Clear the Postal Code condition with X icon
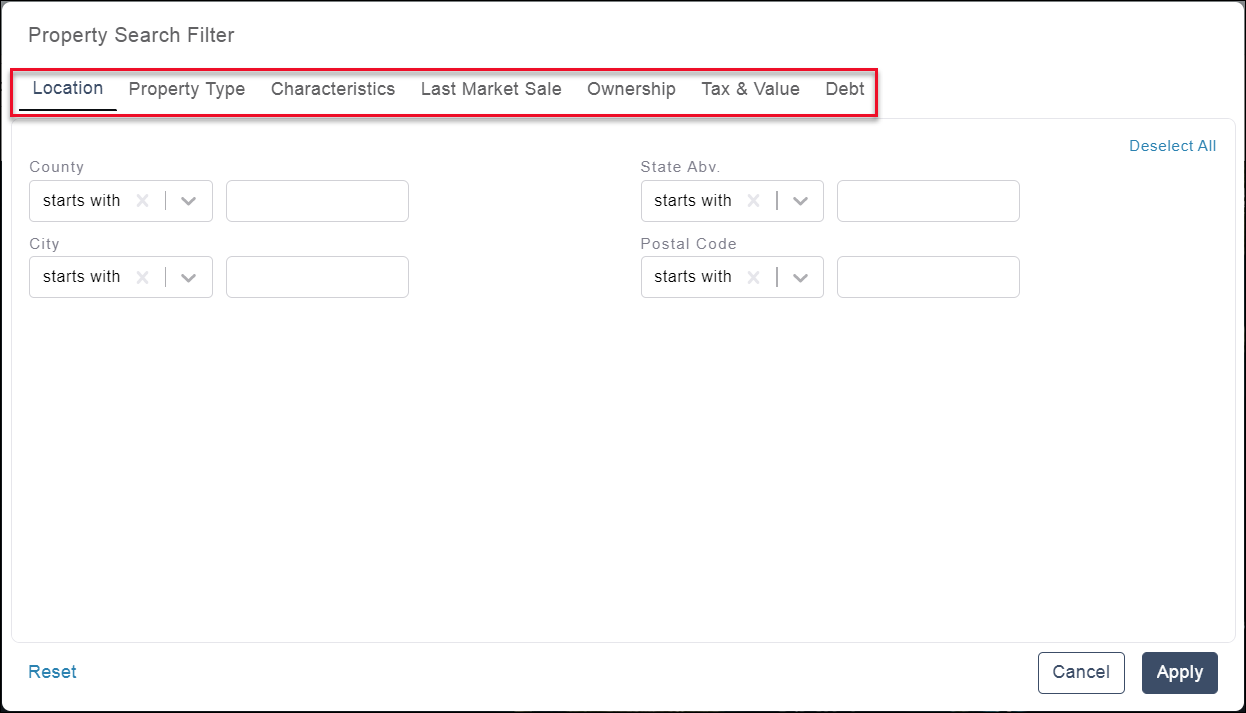Screen dimensions: 1246x713 pyautogui.click(x=754, y=277)
